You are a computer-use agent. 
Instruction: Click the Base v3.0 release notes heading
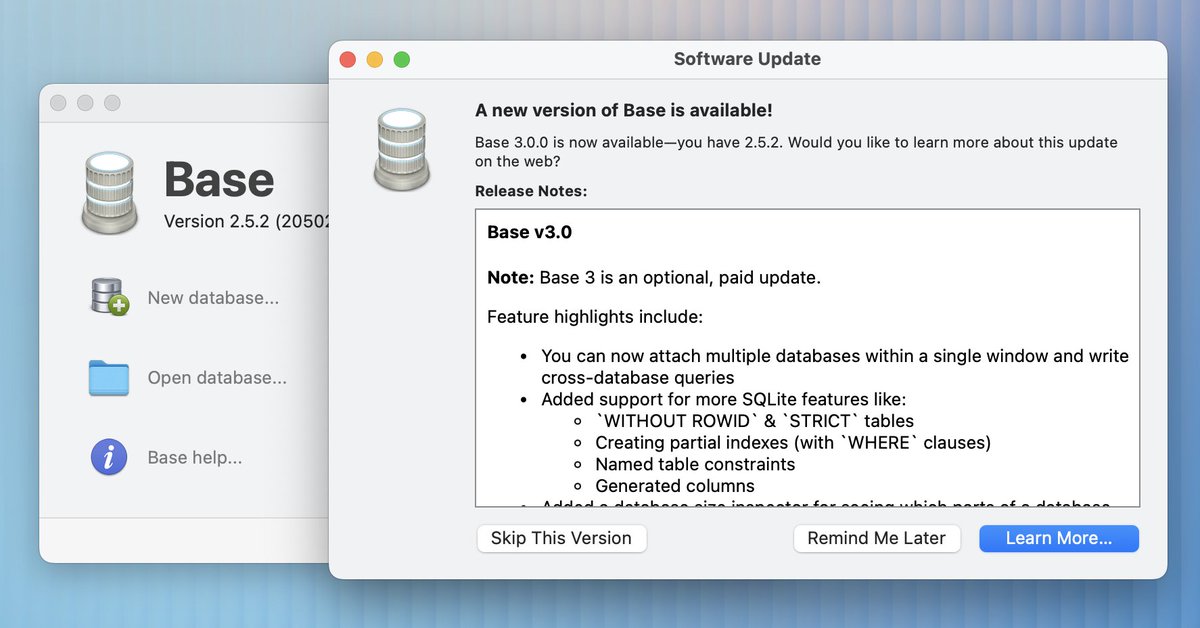(x=530, y=232)
